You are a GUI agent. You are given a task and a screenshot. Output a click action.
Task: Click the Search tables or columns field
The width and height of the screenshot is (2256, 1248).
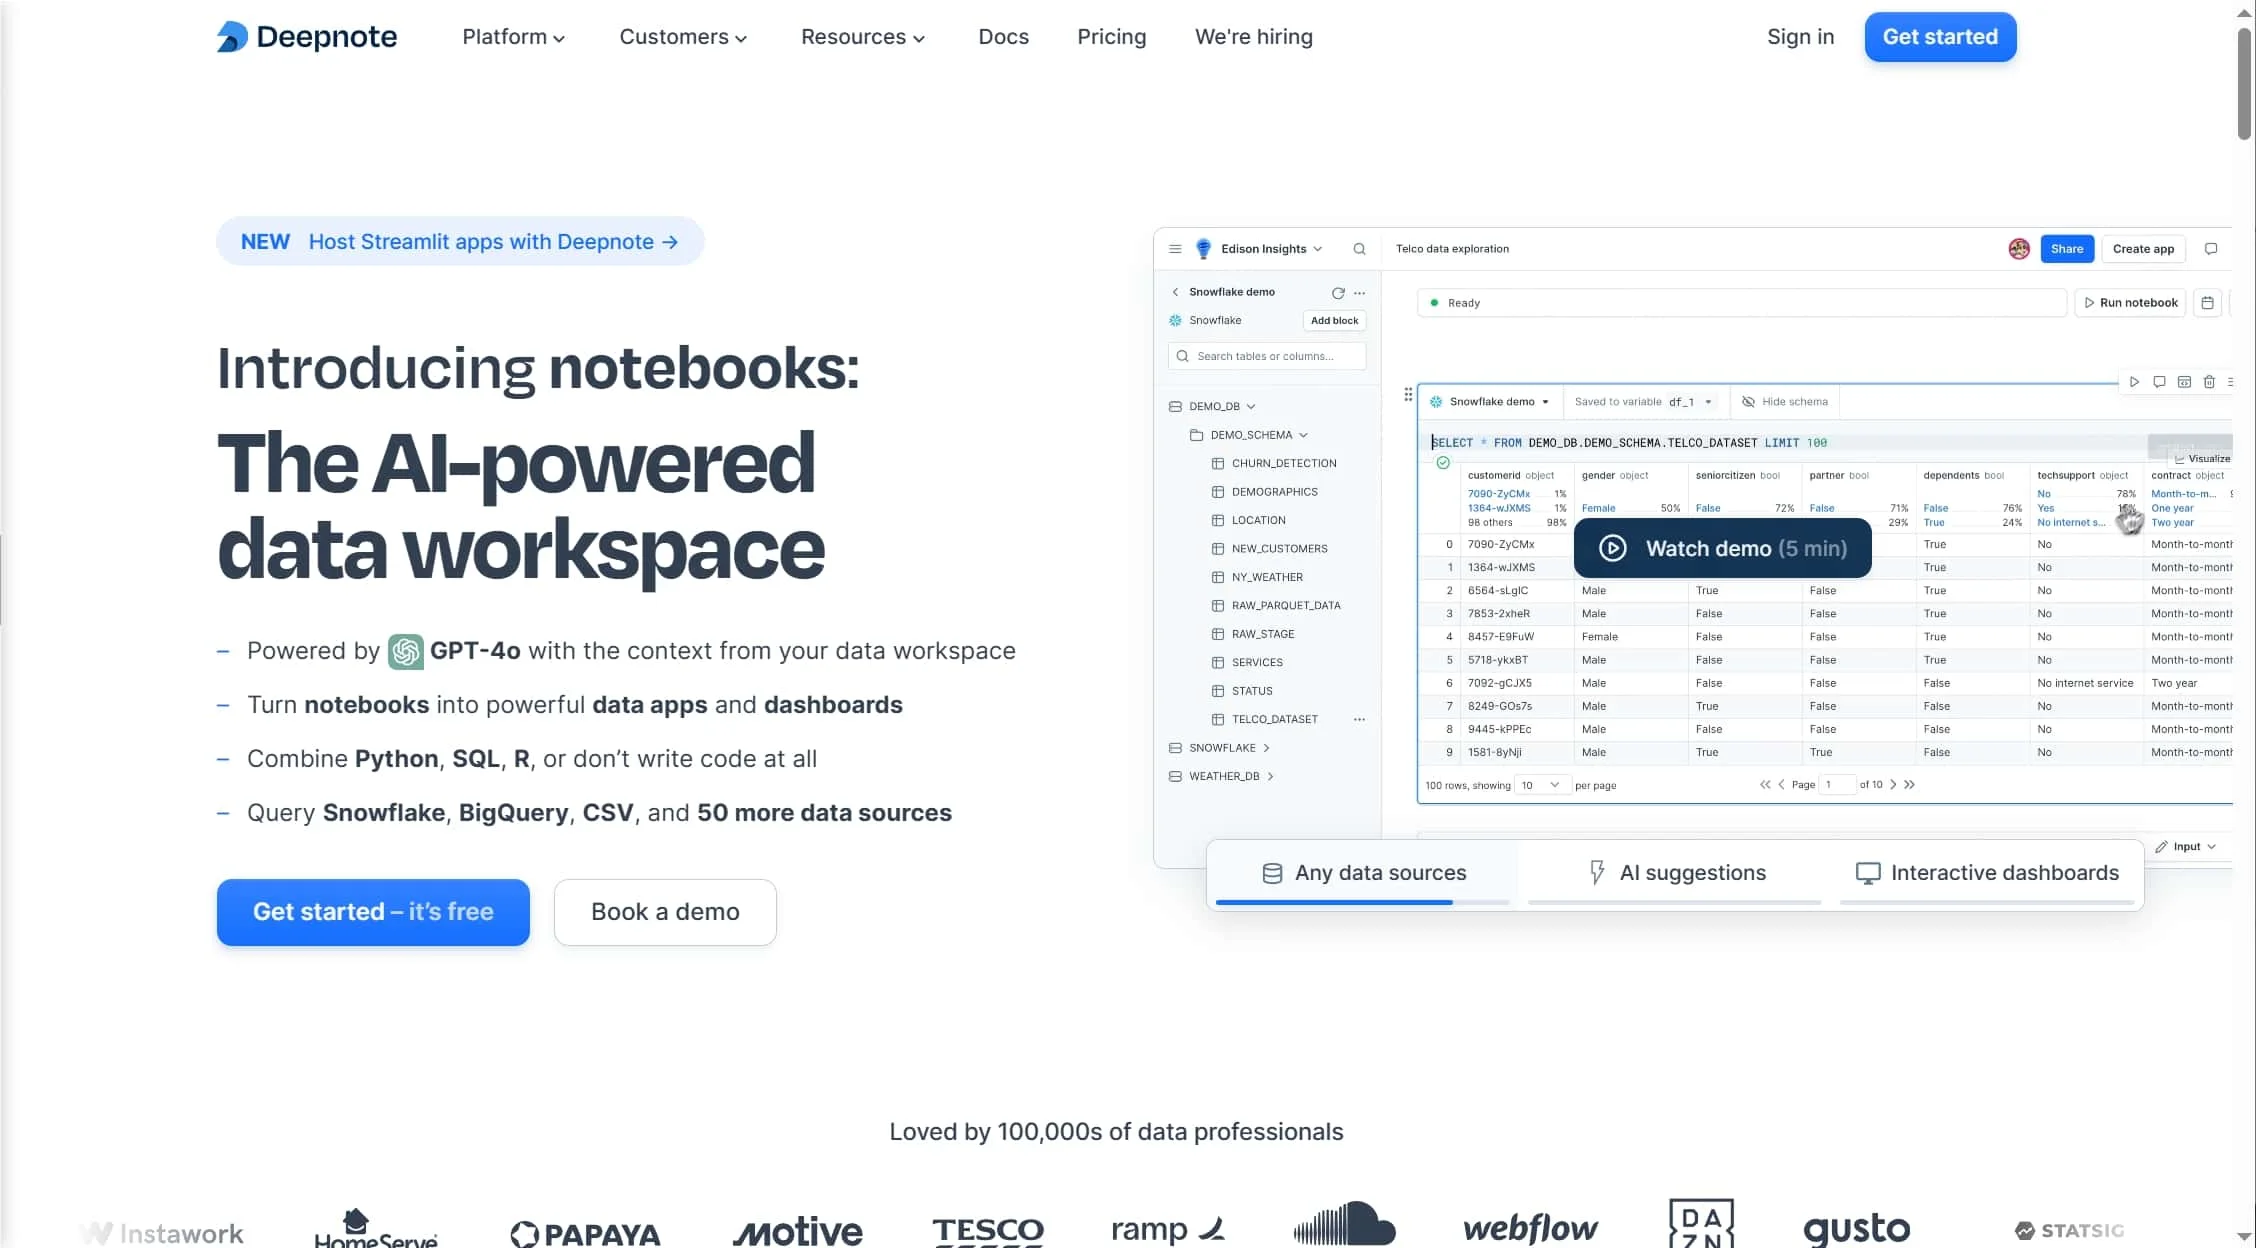click(x=1266, y=357)
